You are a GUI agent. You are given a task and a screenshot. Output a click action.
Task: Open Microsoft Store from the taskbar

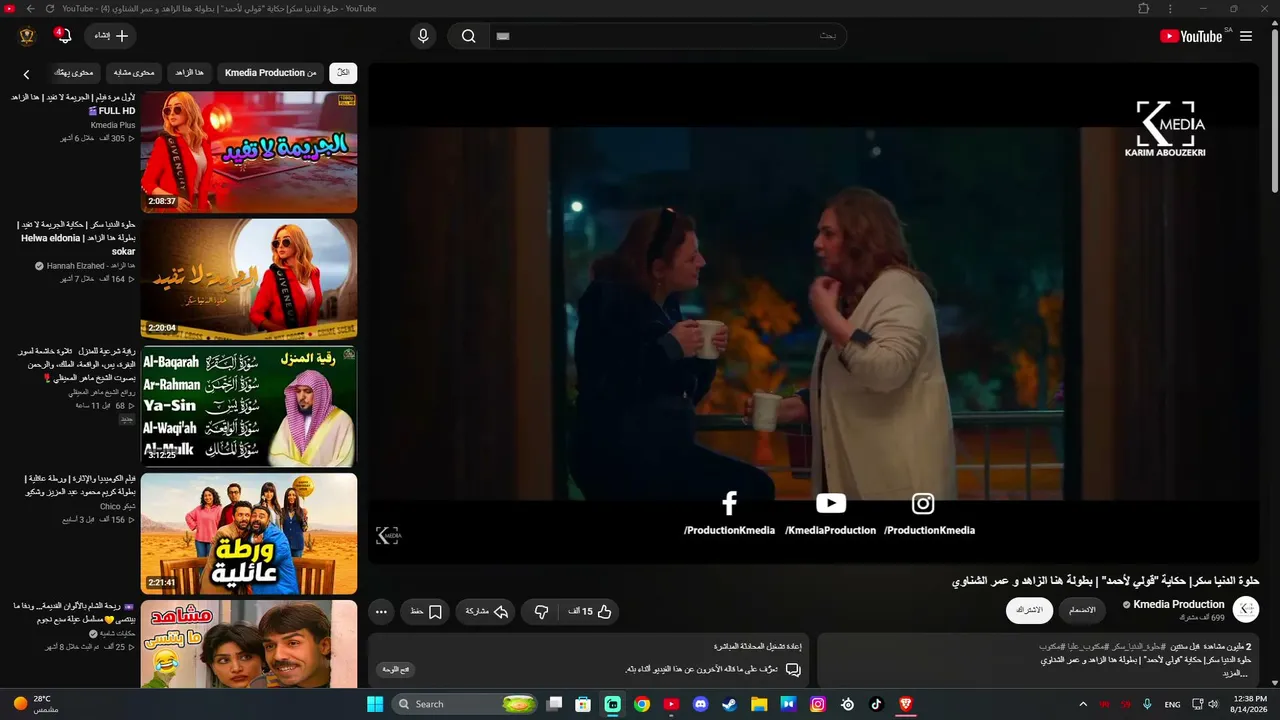(x=583, y=704)
